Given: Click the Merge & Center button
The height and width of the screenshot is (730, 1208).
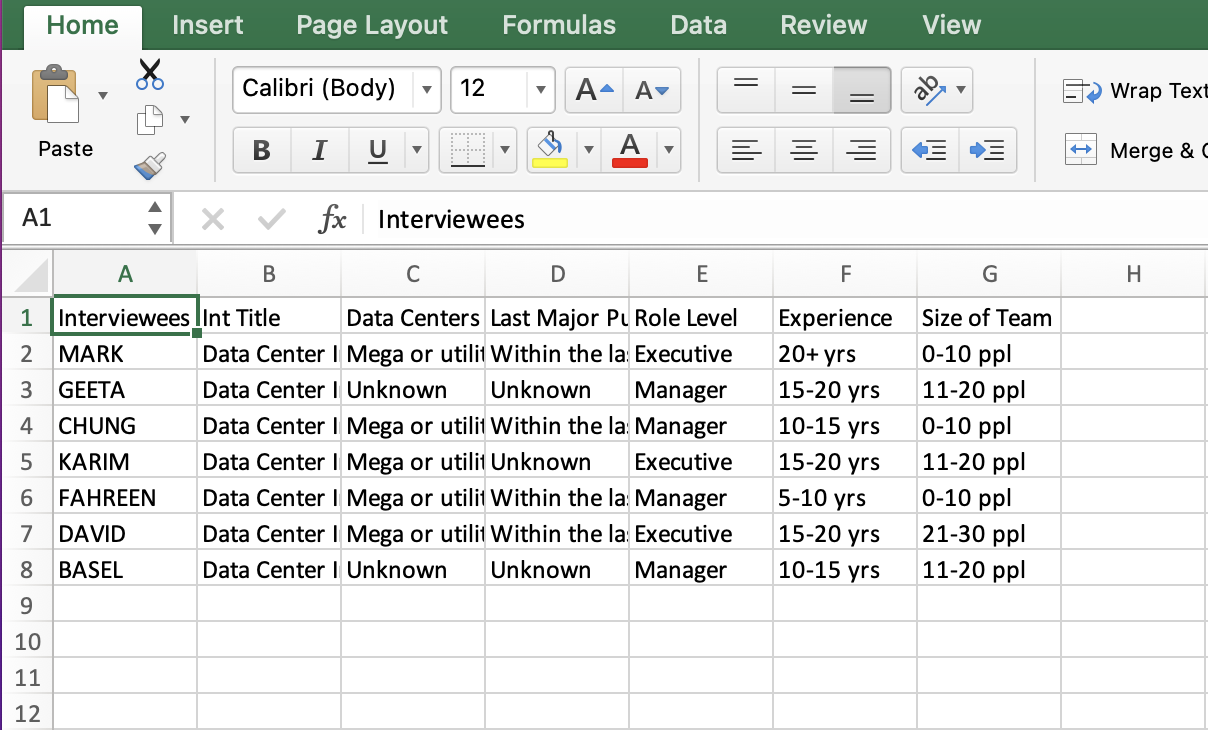Looking at the screenshot, I should pos(1137,151).
